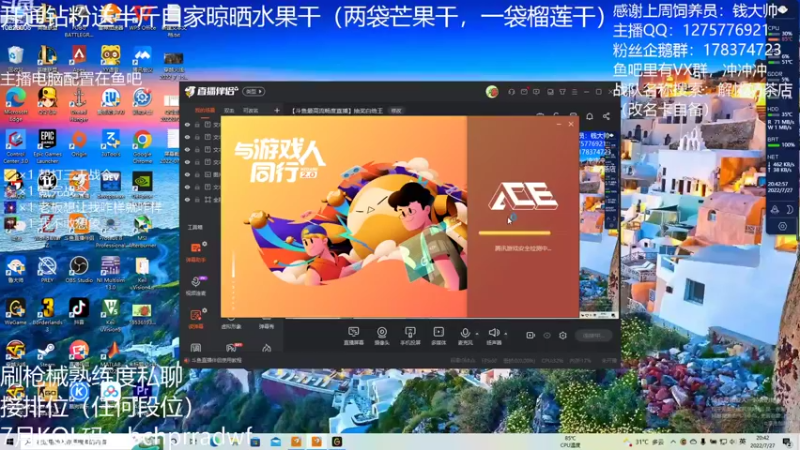Select the orange active scene tab
The image size is (800, 450).
(x=205, y=110)
